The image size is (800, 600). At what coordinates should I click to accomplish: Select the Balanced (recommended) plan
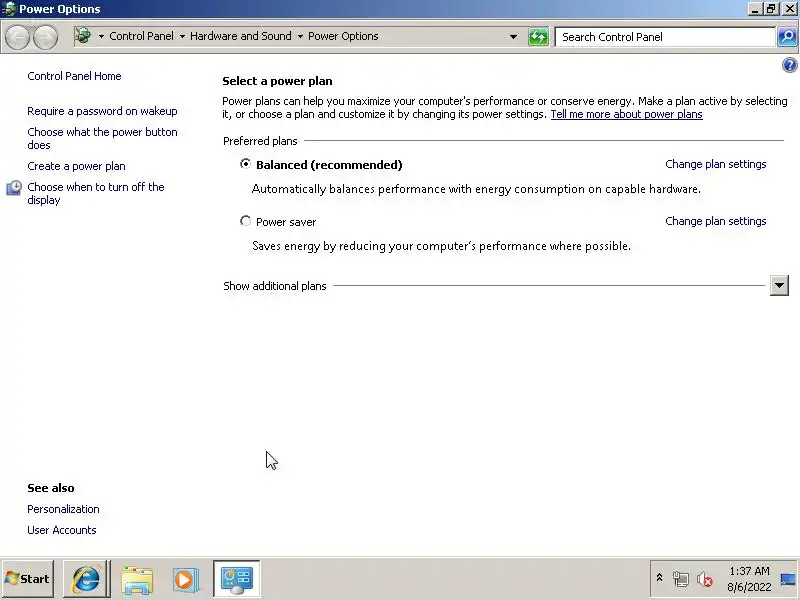point(245,164)
